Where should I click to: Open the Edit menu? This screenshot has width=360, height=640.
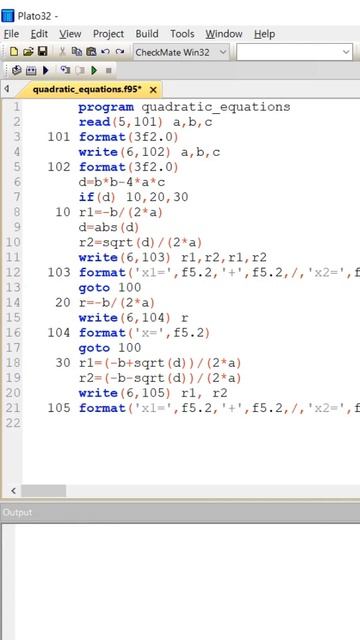(x=39, y=34)
